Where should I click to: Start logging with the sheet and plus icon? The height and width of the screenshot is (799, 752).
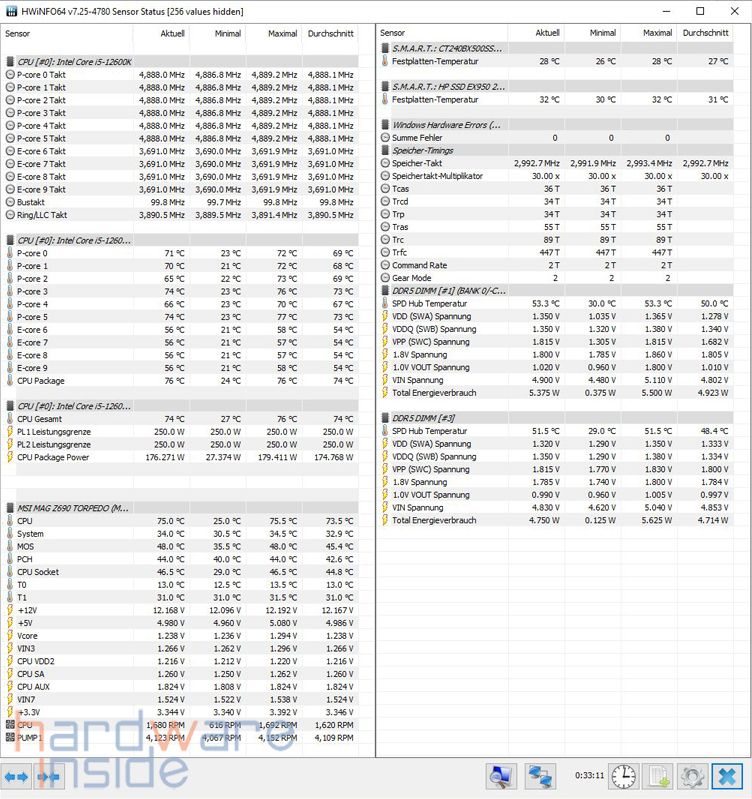[658, 777]
